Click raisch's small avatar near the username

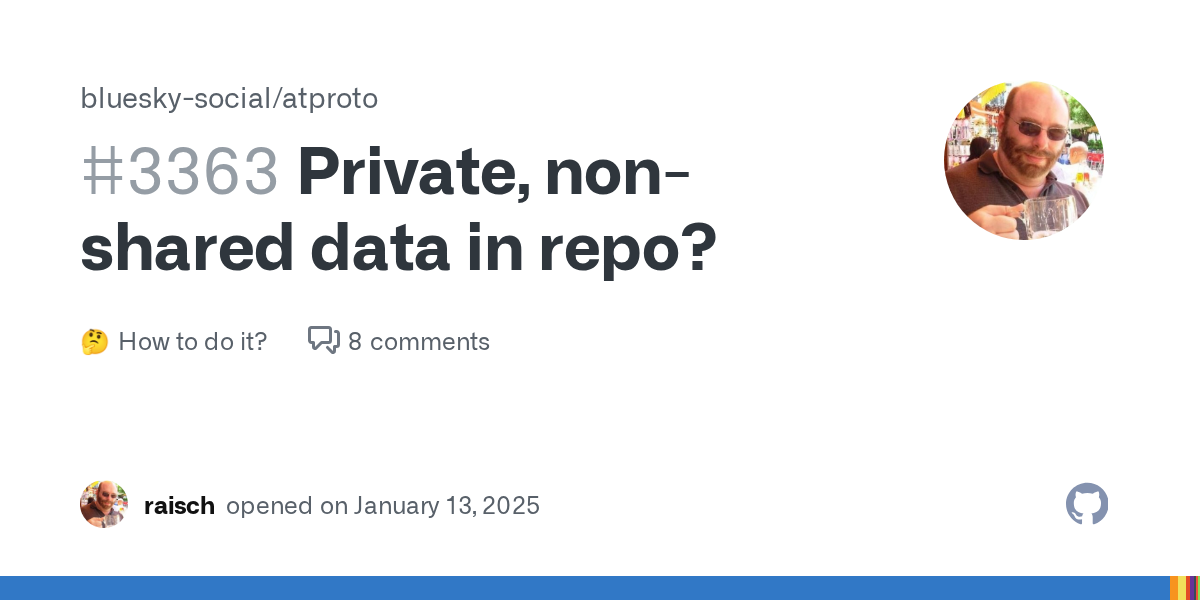(104, 505)
